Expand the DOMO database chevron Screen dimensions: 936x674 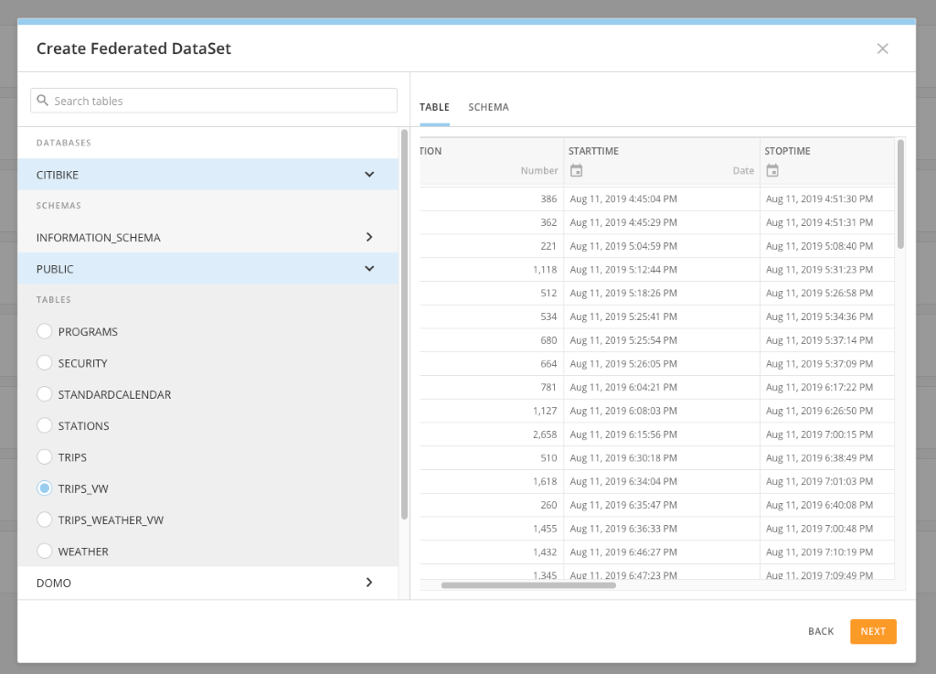tap(370, 582)
